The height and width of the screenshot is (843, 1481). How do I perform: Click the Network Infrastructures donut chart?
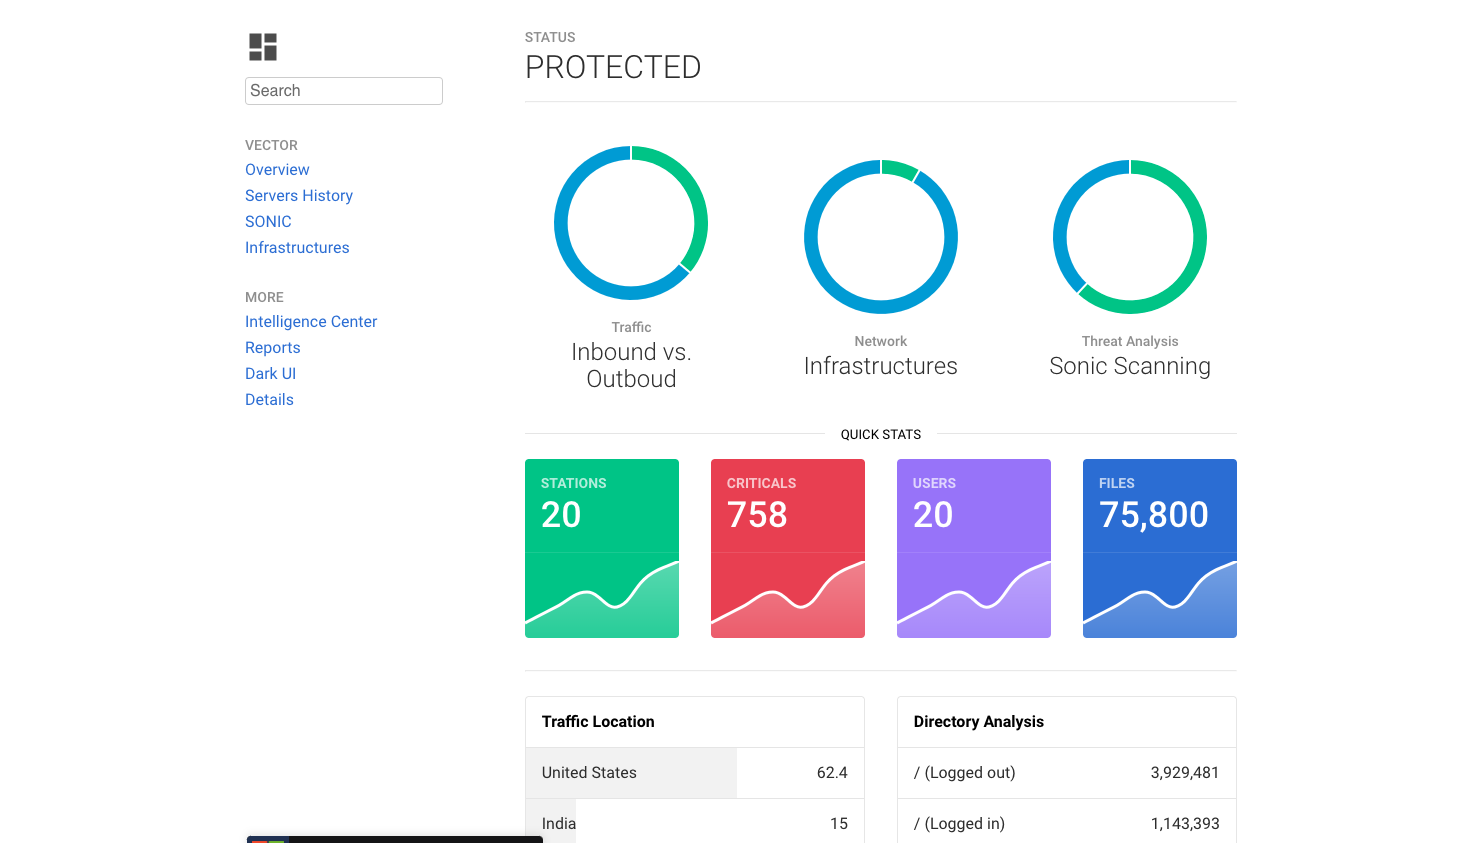(880, 236)
